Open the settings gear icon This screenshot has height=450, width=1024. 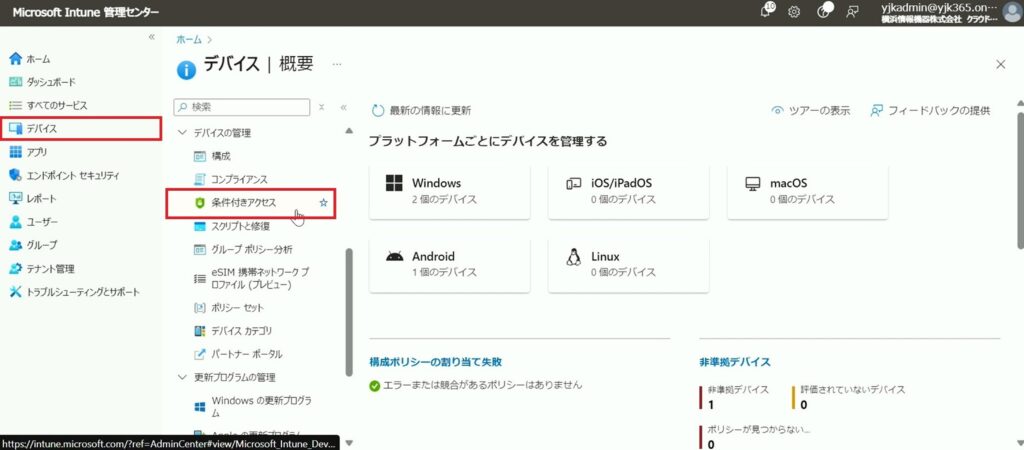point(794,12)
